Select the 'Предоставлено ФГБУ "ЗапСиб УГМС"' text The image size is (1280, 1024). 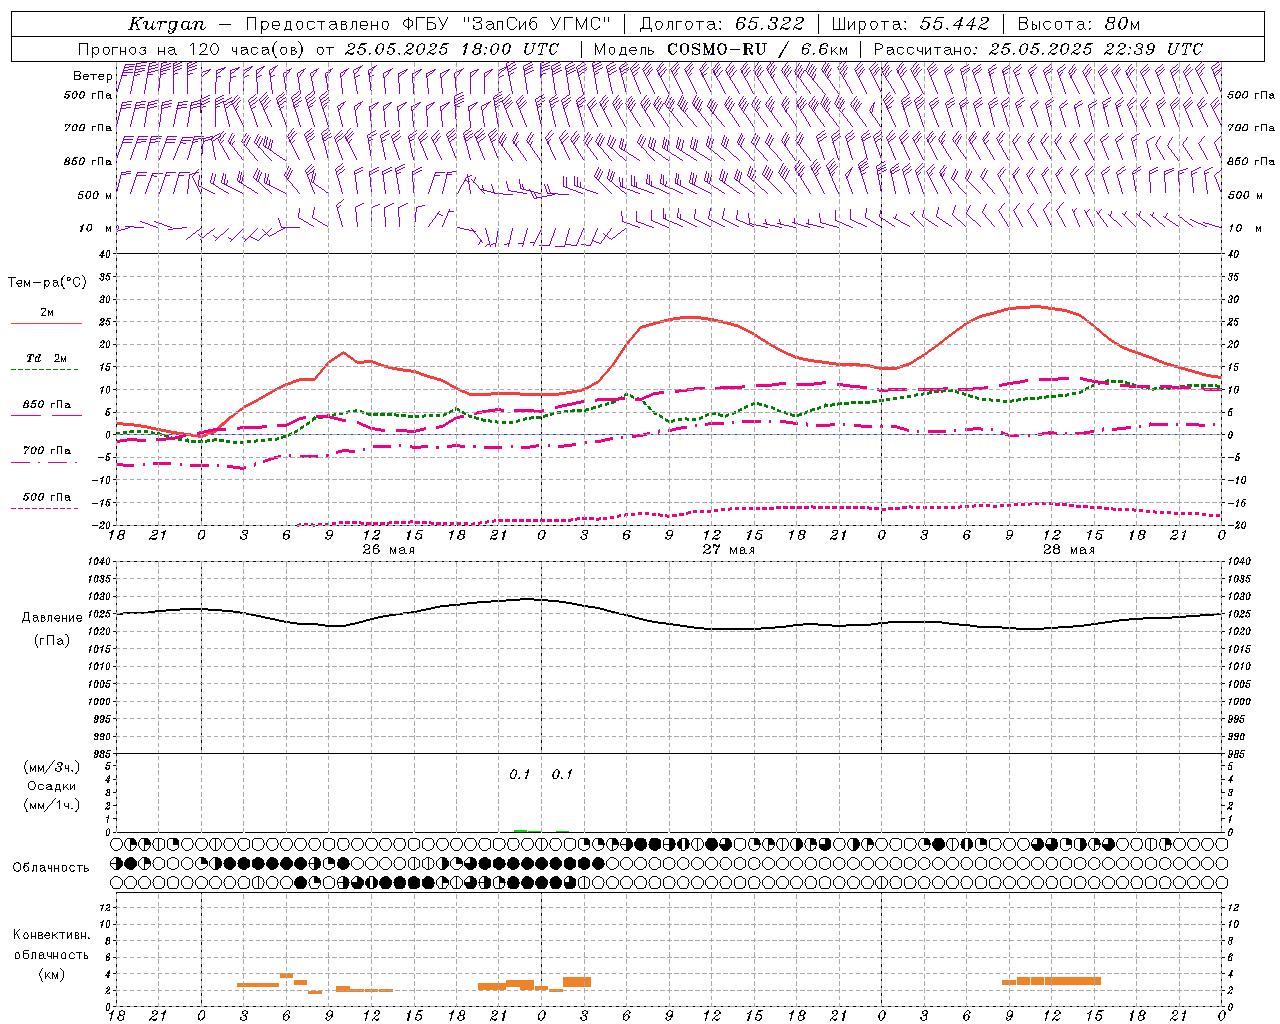point(428,24)
